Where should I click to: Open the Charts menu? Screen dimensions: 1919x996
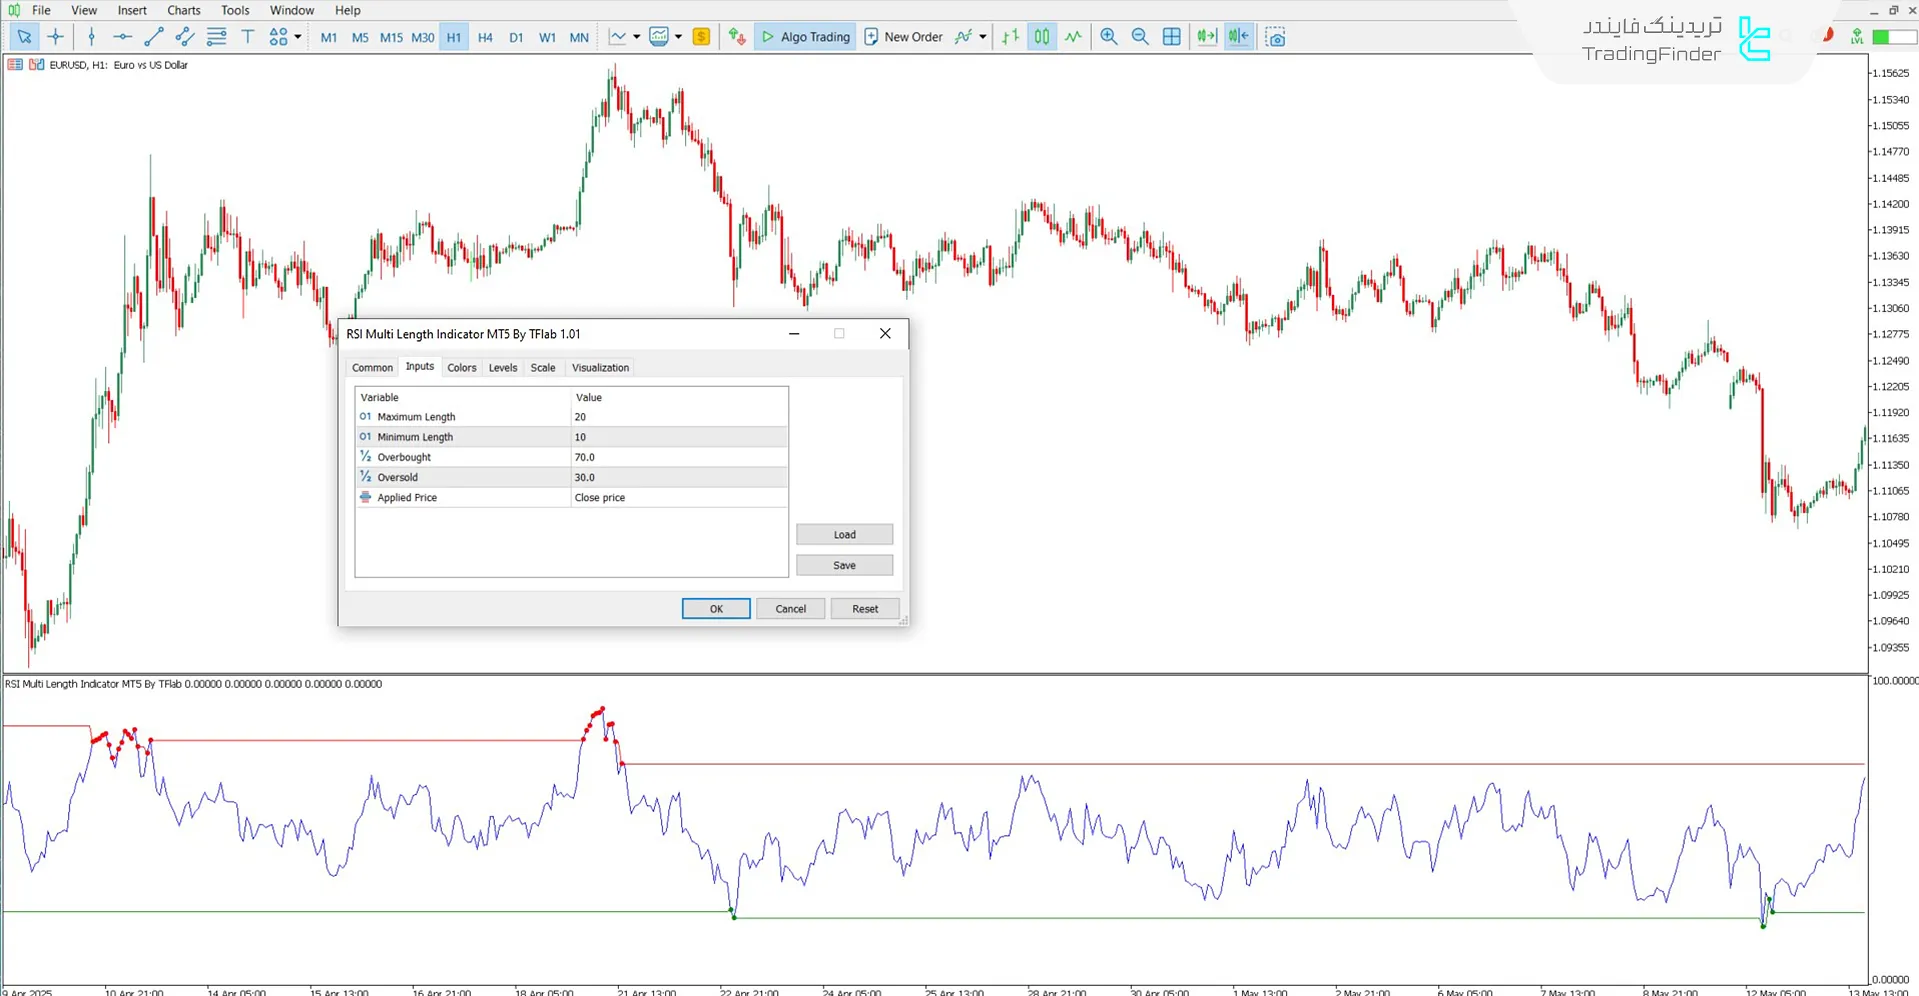click(183, 10)
